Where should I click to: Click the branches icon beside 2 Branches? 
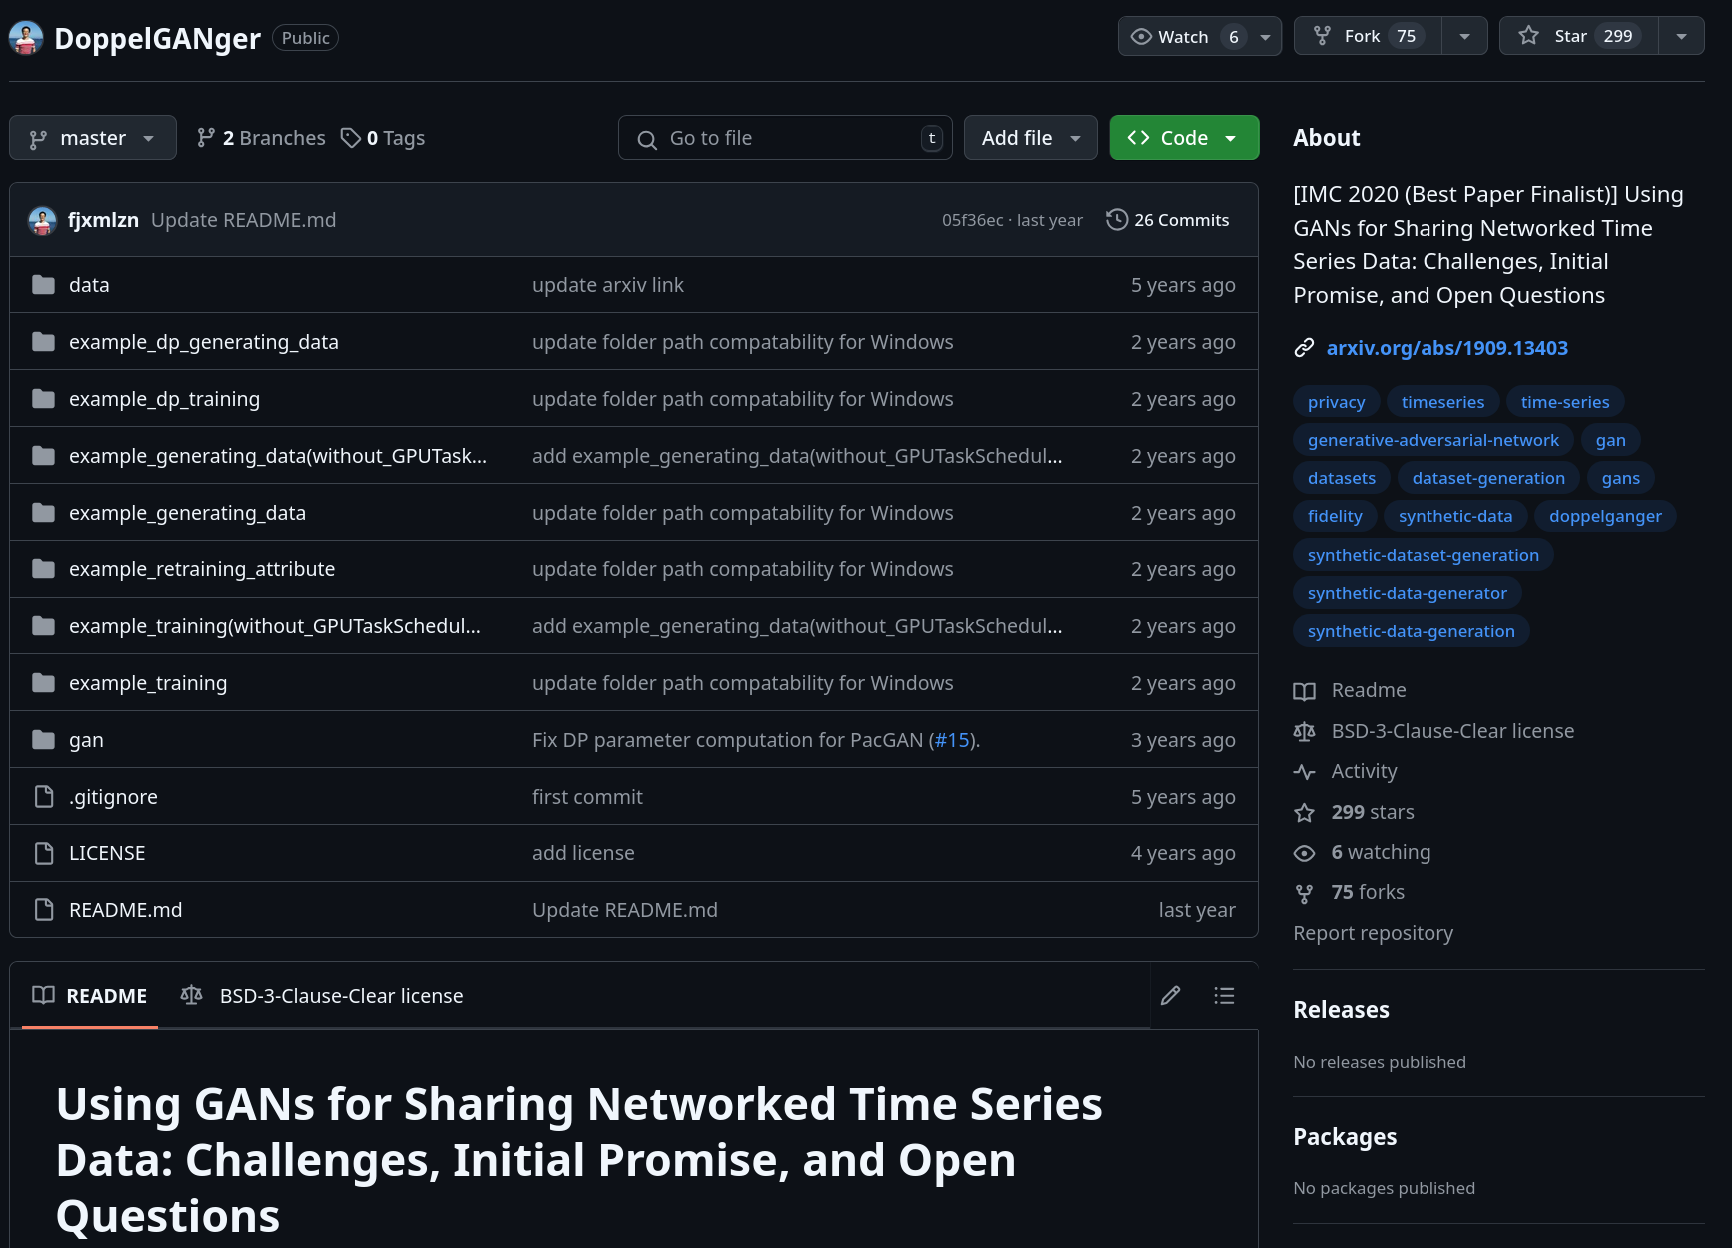[206, 138]
